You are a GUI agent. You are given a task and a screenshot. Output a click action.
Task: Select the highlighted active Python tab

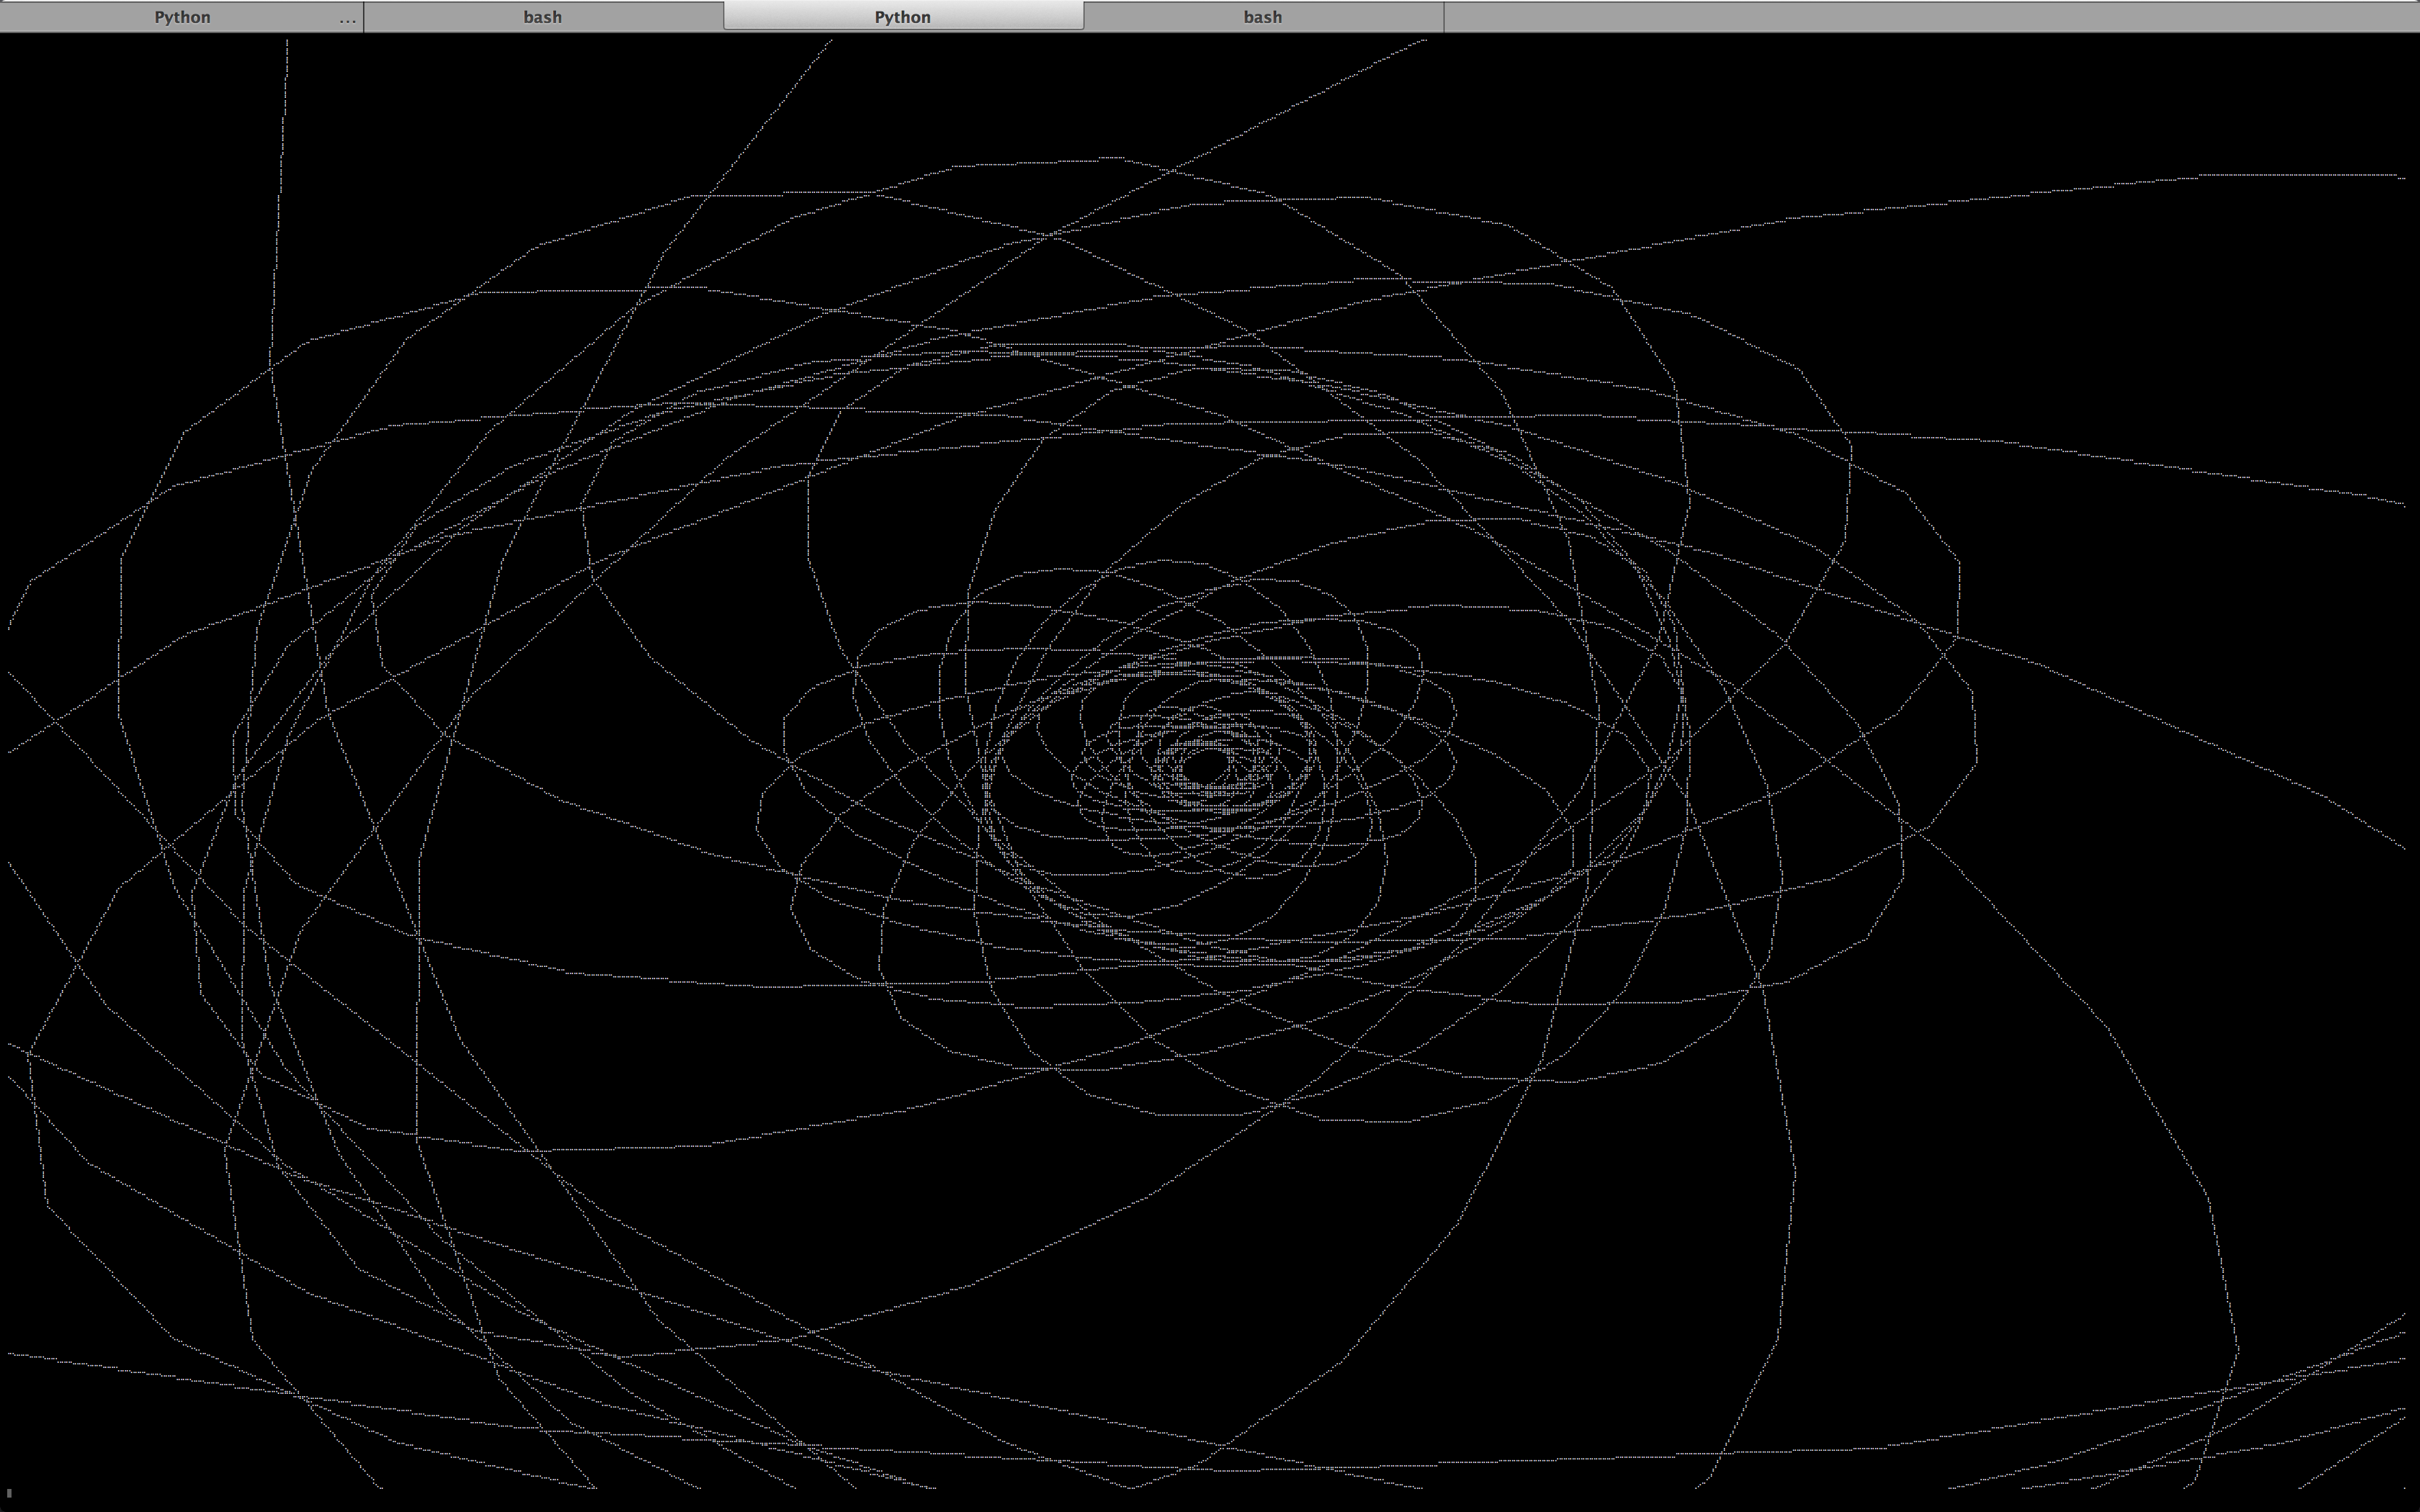click(902, 17)
